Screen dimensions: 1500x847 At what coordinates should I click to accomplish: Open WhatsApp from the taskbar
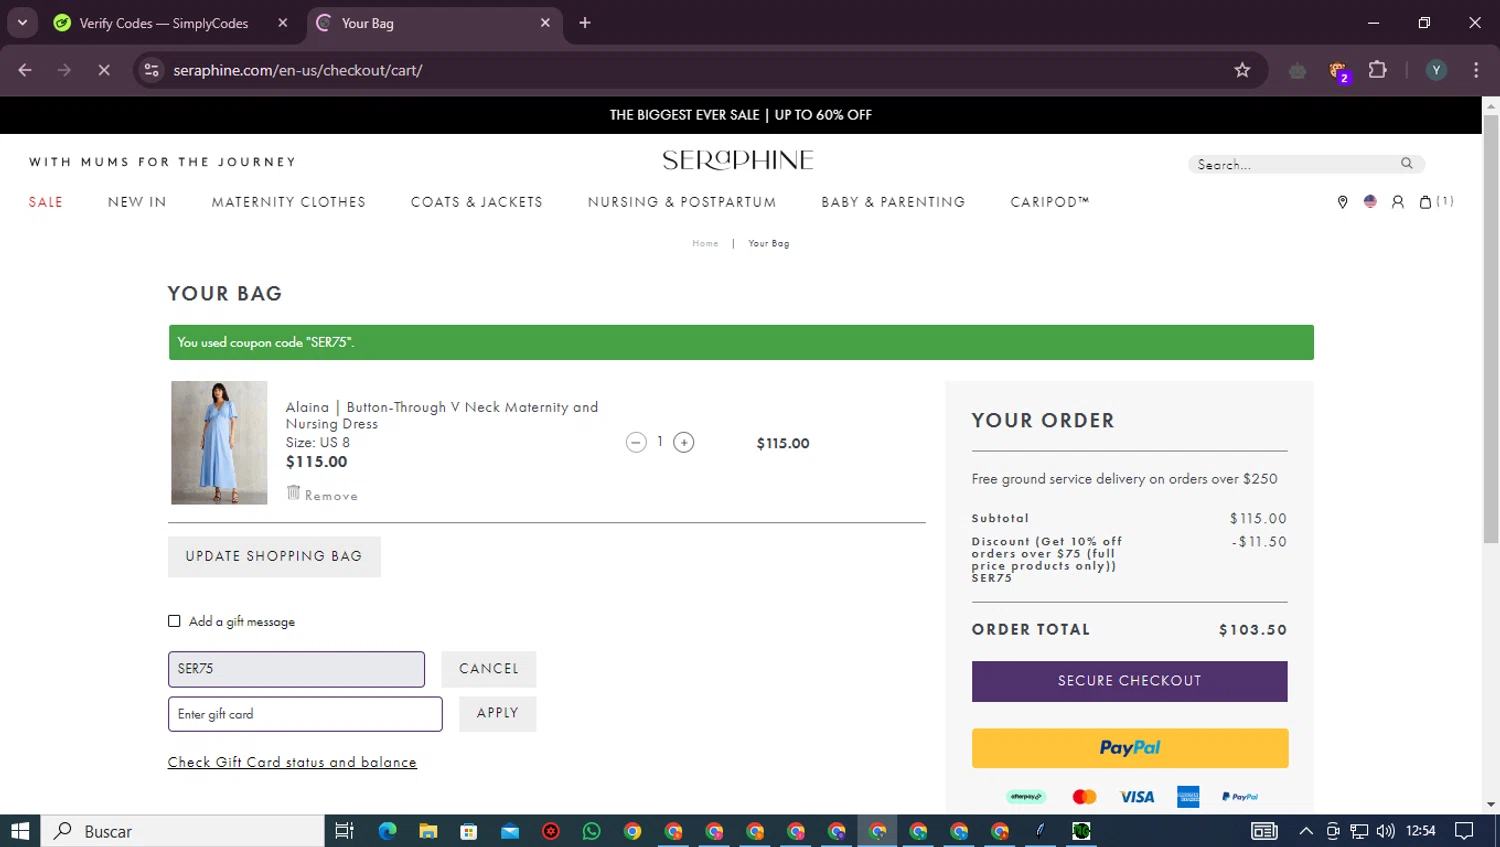point(591,831)
